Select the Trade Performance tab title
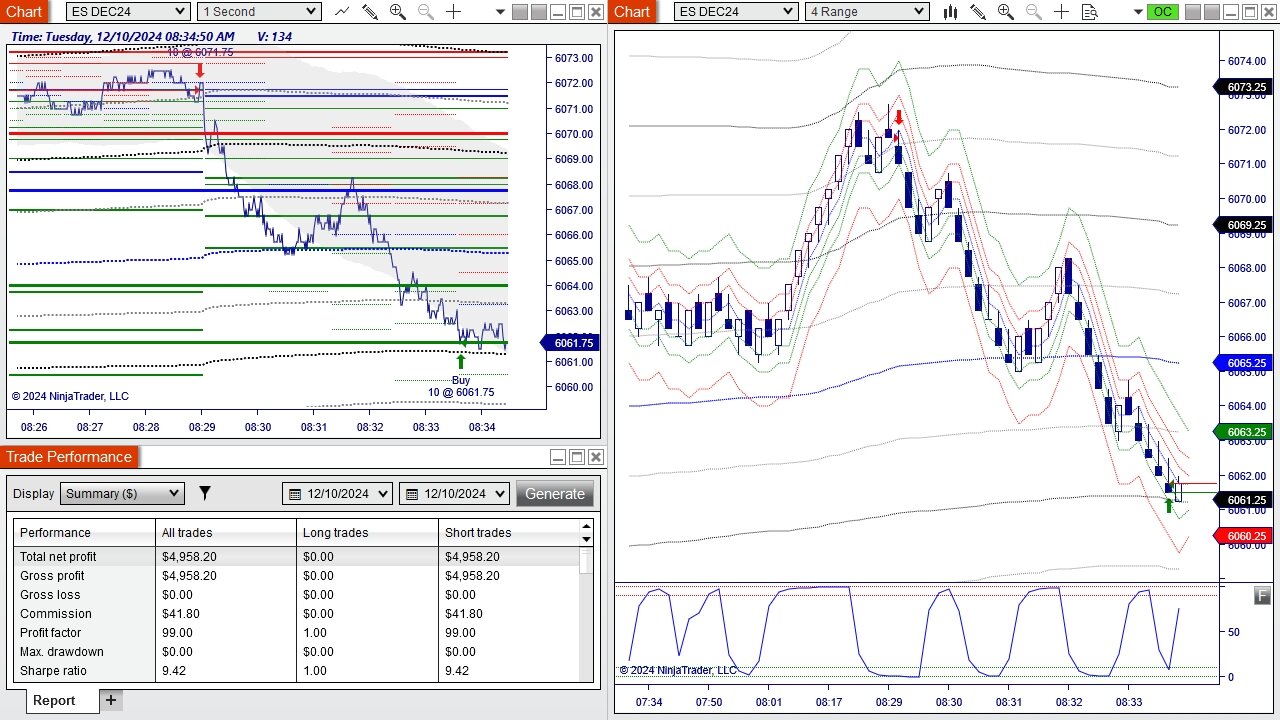The height and width of the screenshot is (720, 1280). pos(69,457)
